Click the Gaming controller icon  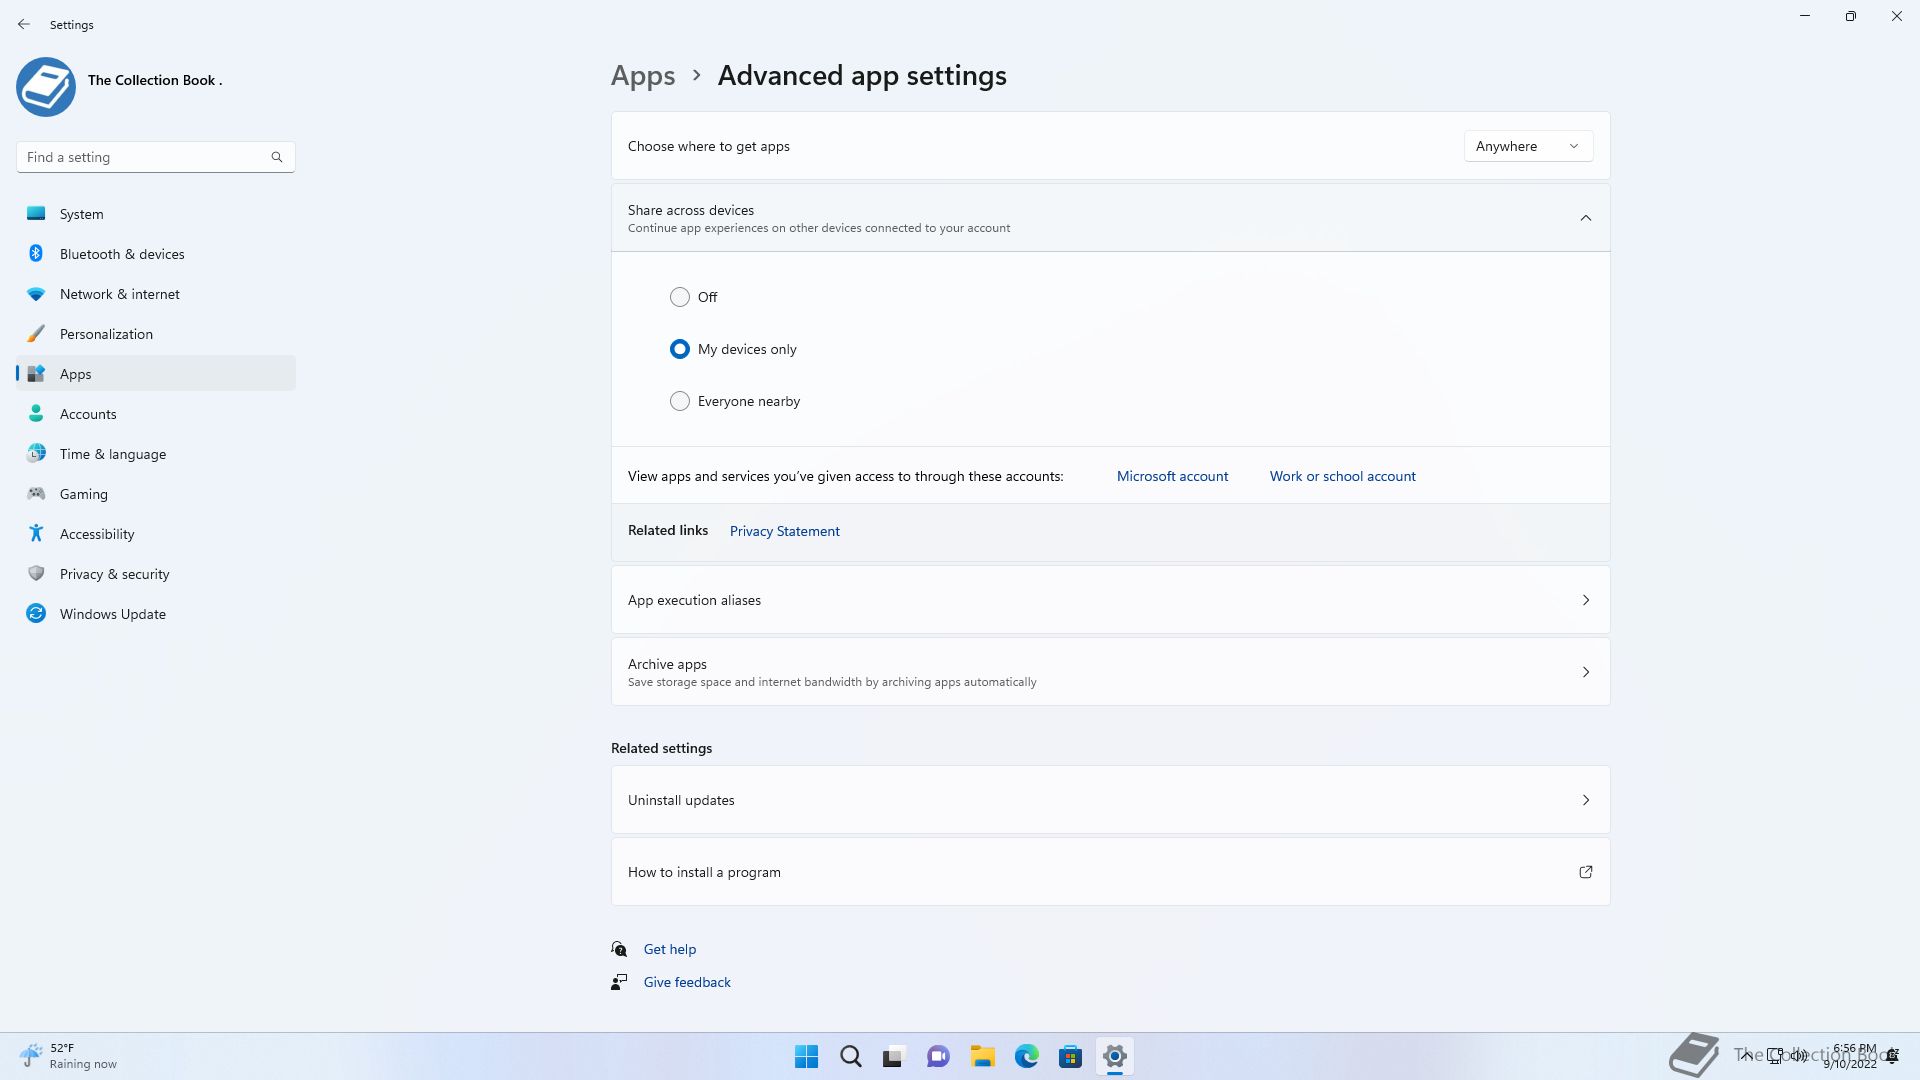(x=36, y=494)
